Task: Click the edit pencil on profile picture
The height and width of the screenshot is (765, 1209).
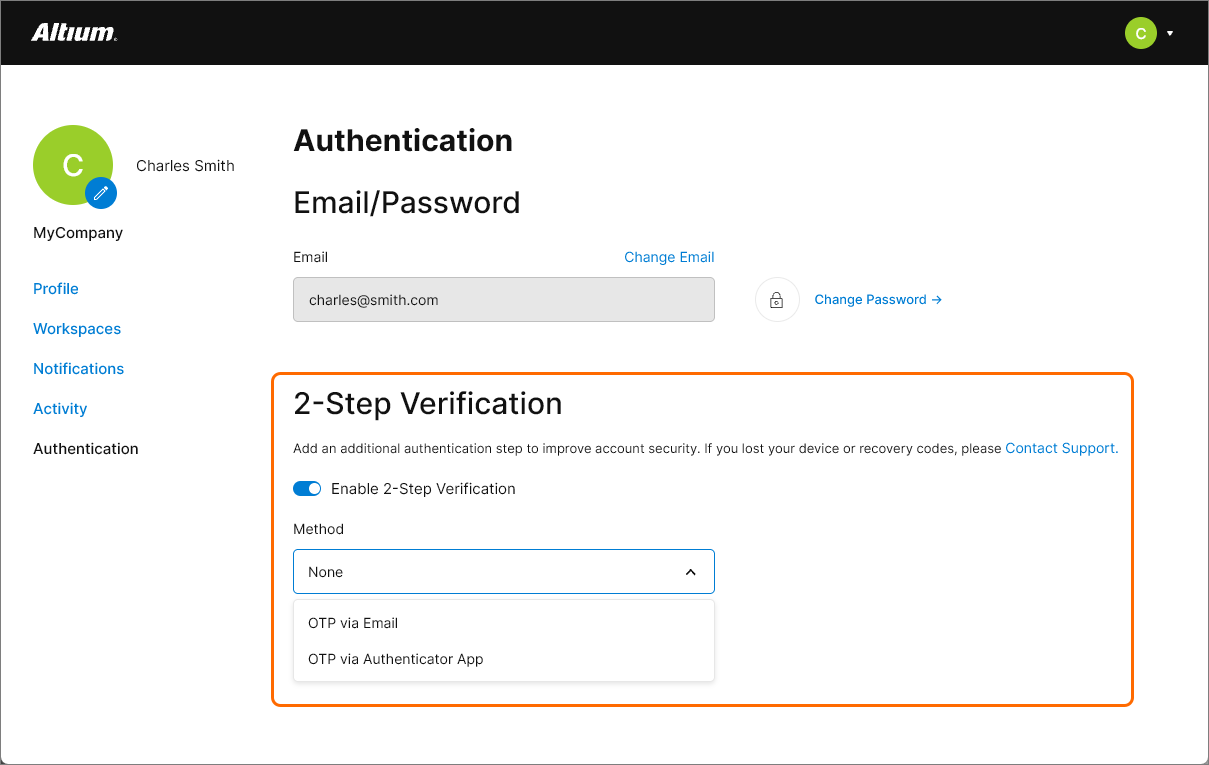Action: coord(101,193)
